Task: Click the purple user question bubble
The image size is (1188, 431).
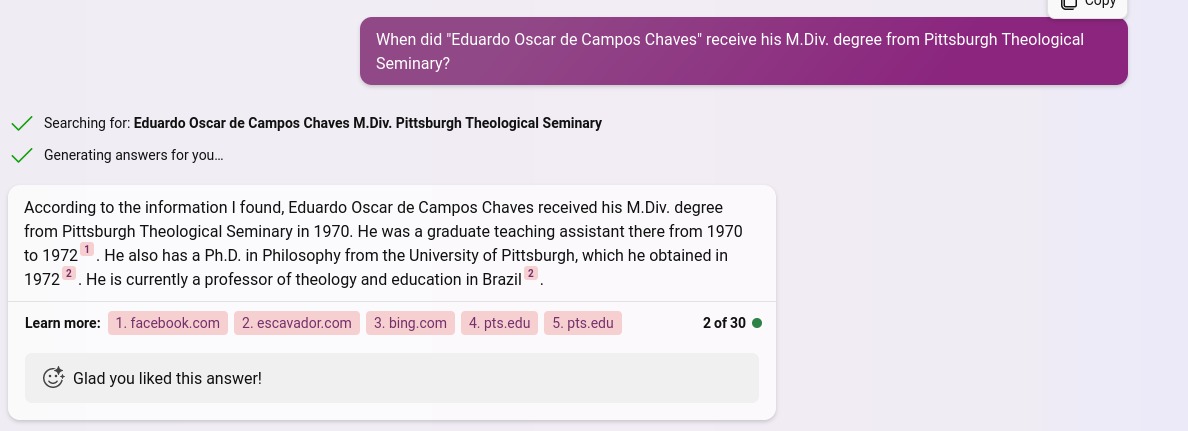Action: coord(743,51)
